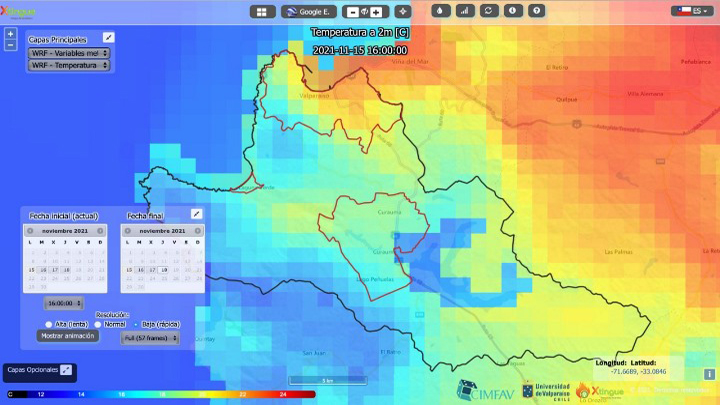
Task: Click the water drop icon in toolbar
Action: tap(441, 11)
